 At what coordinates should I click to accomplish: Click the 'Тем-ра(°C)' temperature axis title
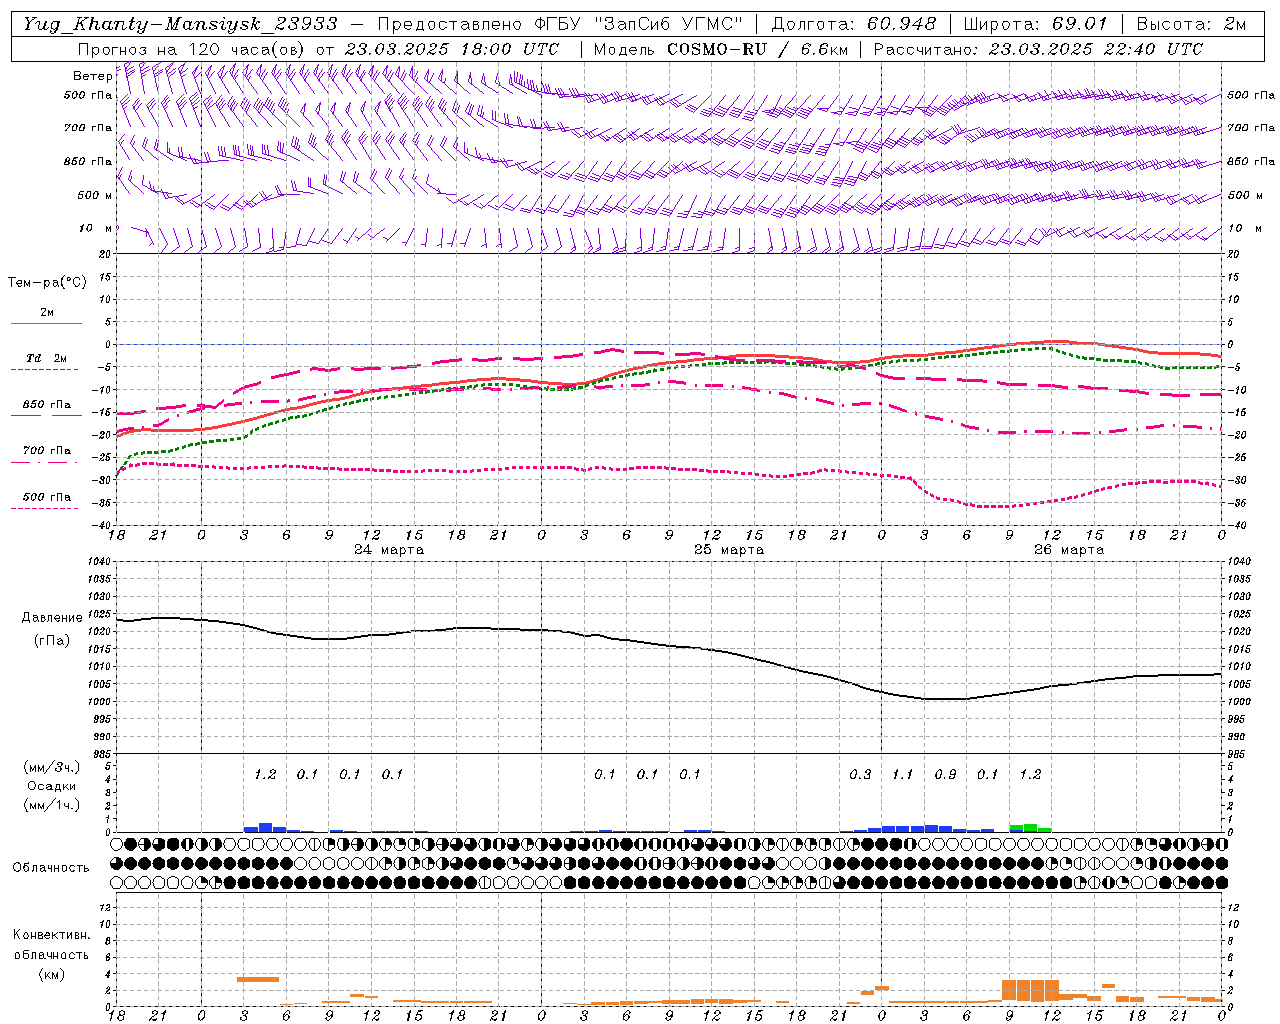tap(47, 283)
